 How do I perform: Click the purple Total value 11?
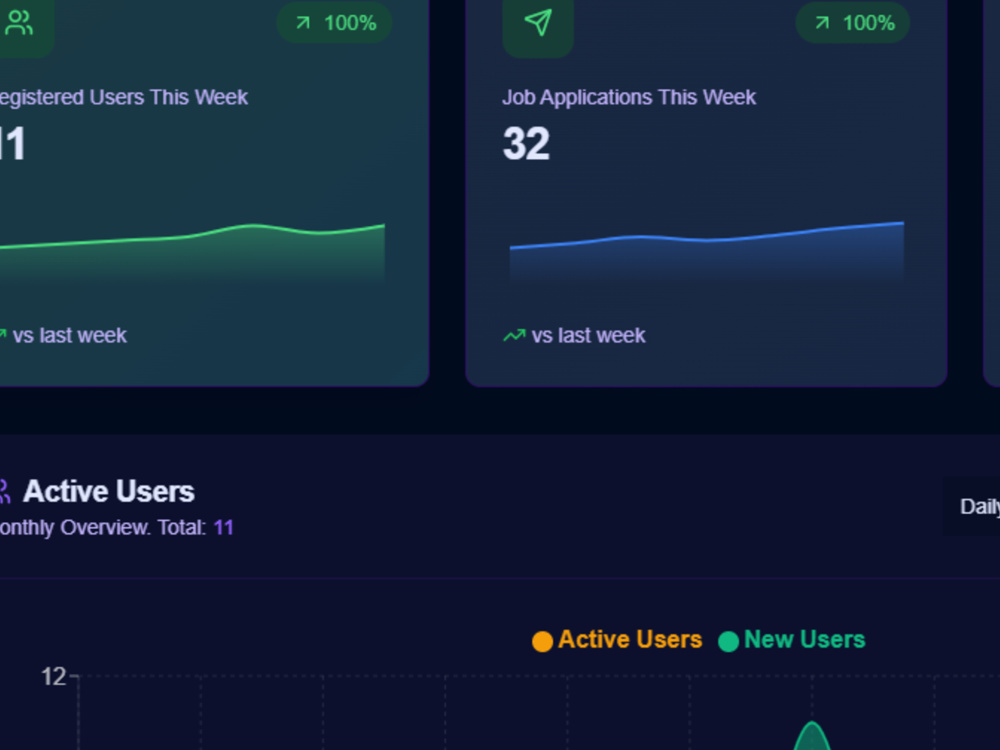[x=224, y=527]
